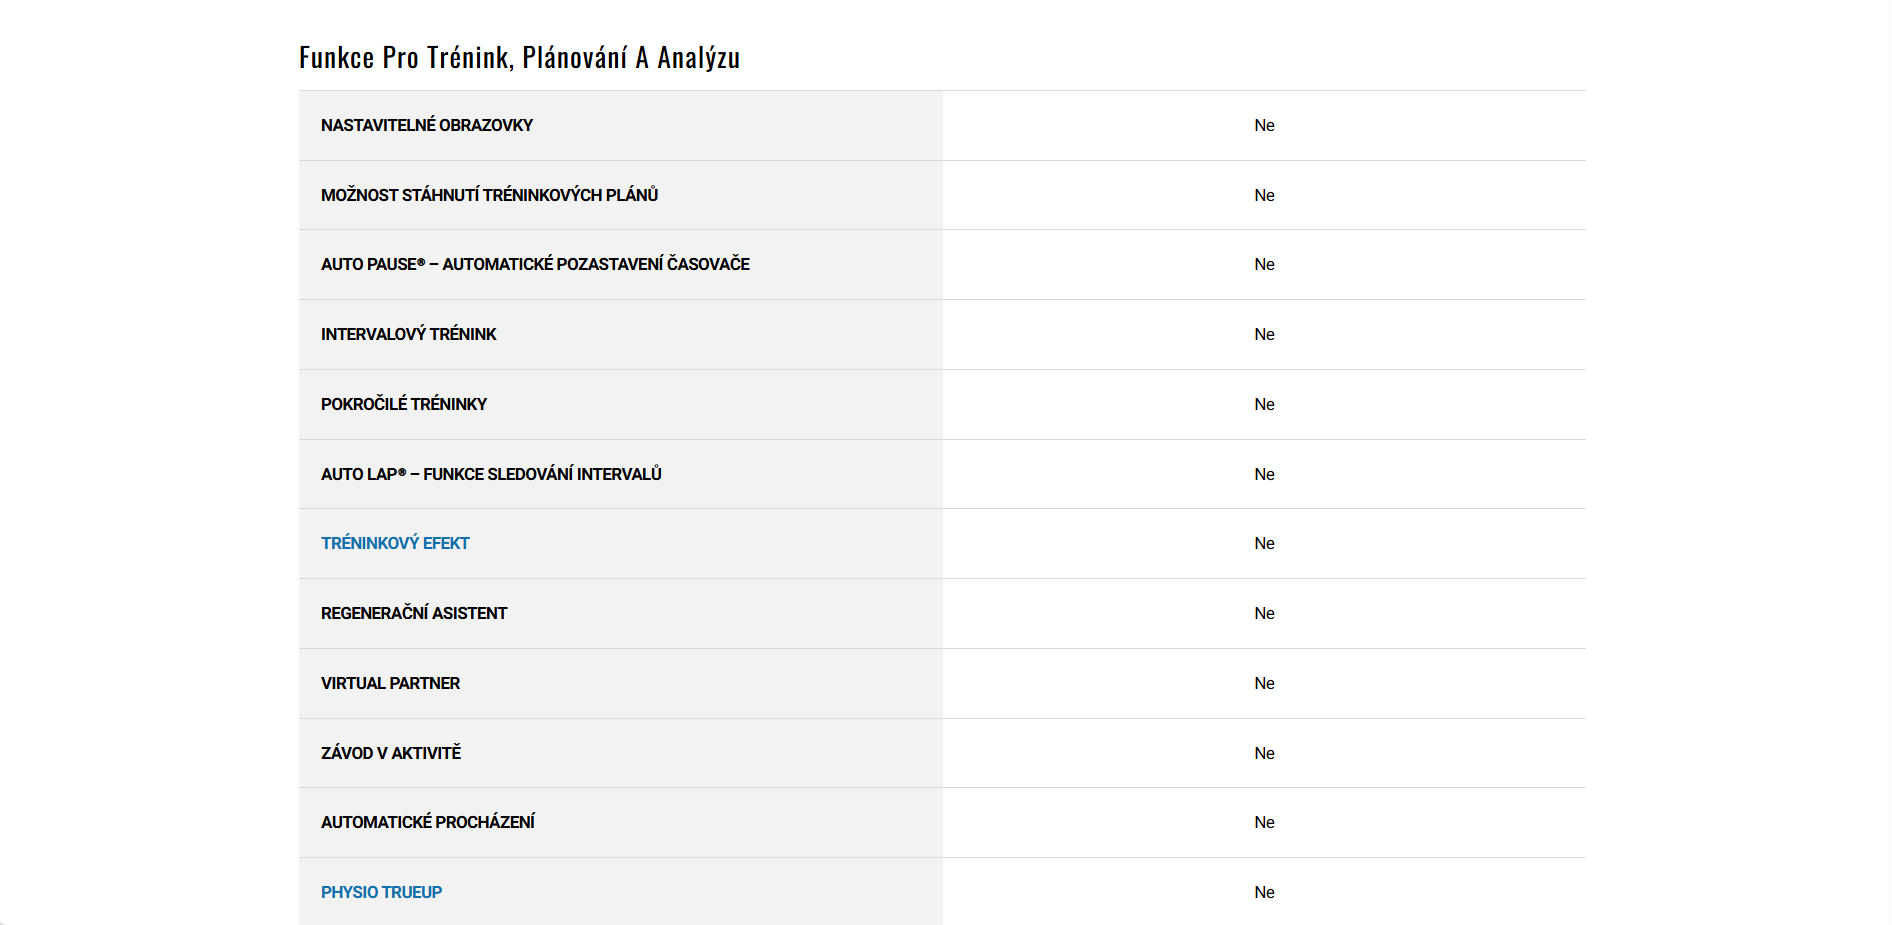
Task: Select the Nastavitelné obrazovky row label
Action: (x=427, y=125)
